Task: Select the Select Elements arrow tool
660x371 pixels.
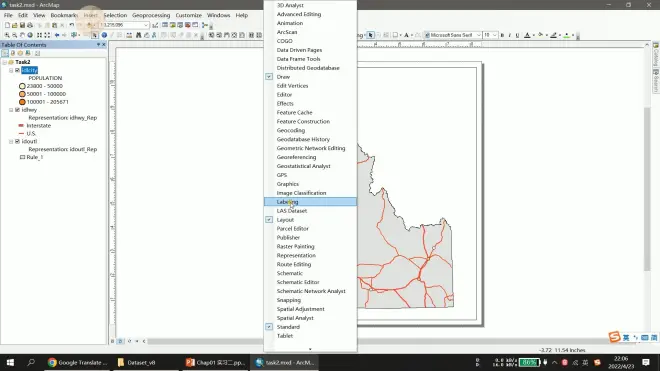Action: pyautogui.click(x=95, y=35)
